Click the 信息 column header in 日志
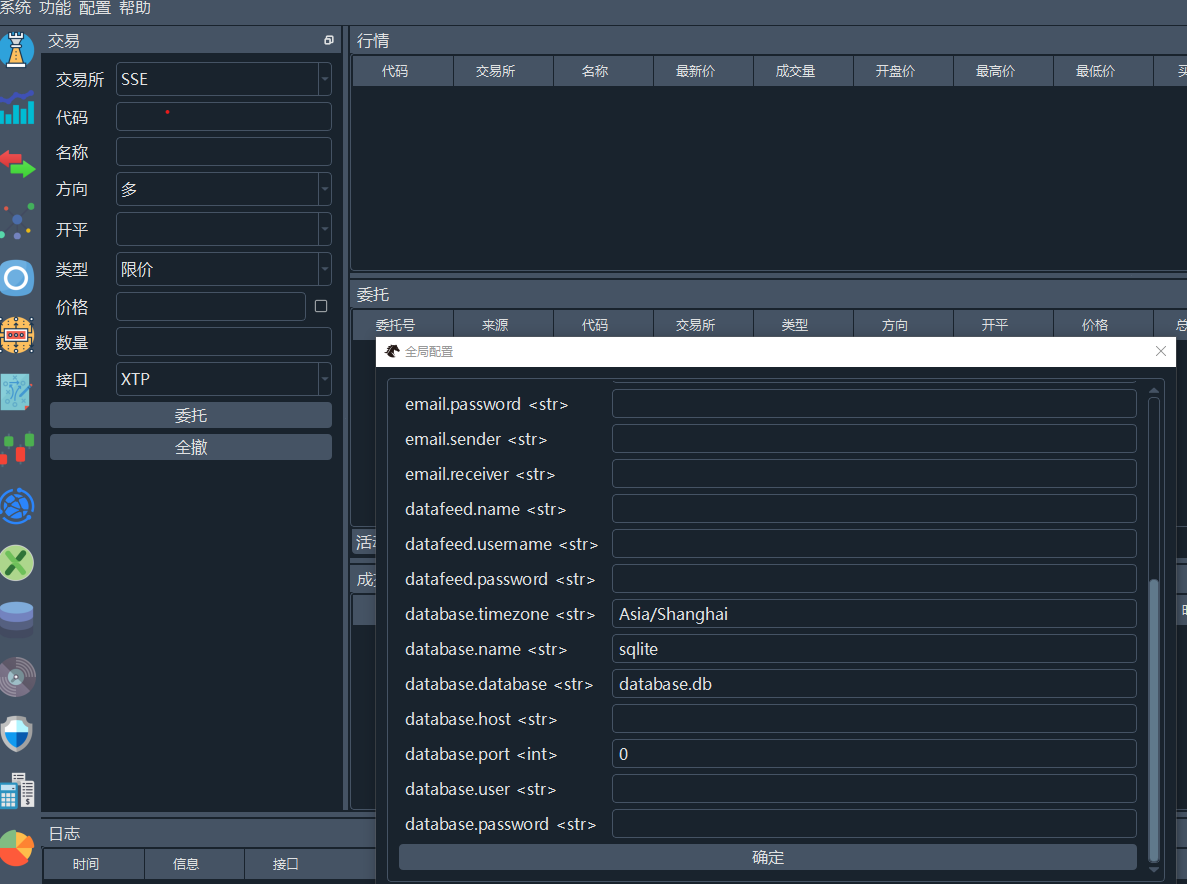1187x884 pixels. click(x=194, y=864)
